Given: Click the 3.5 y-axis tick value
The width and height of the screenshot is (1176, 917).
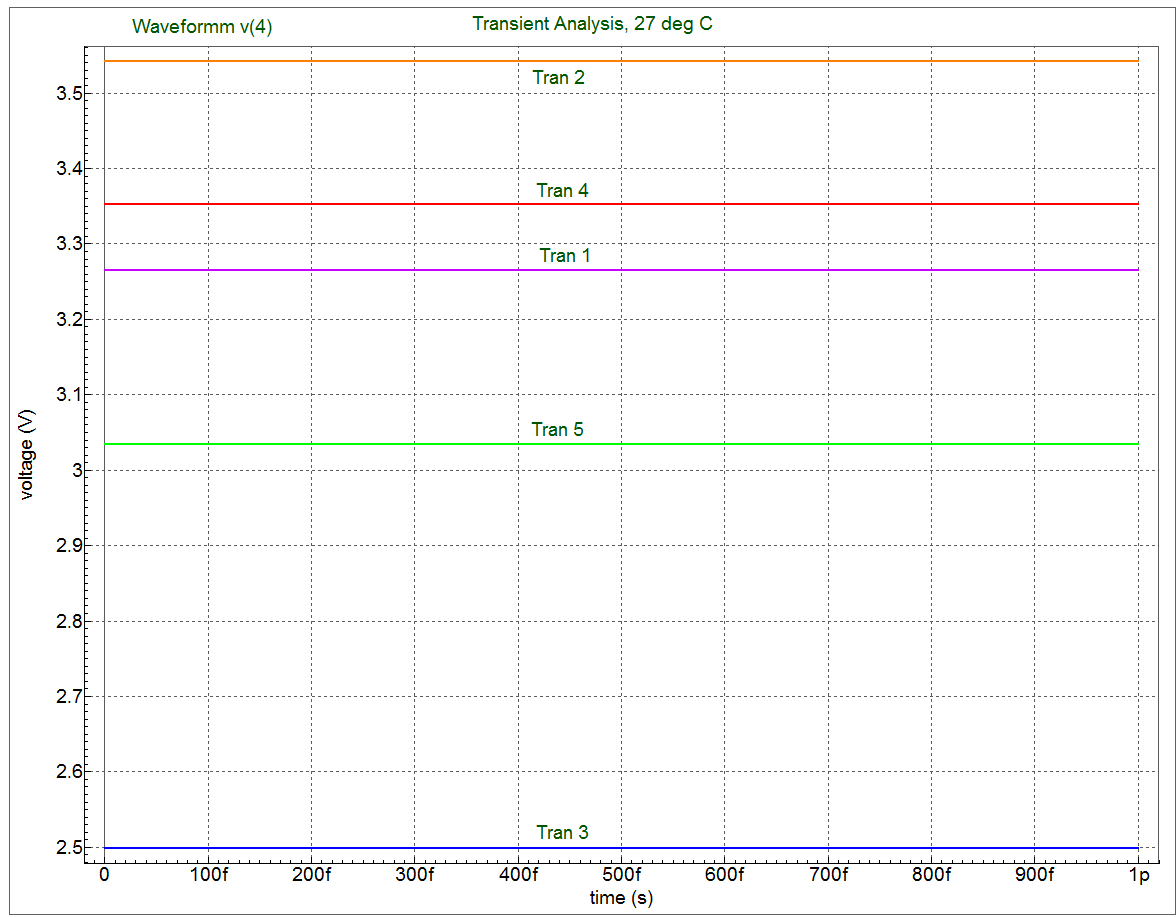Looking at the screenshot, I should tap(69, 94).
